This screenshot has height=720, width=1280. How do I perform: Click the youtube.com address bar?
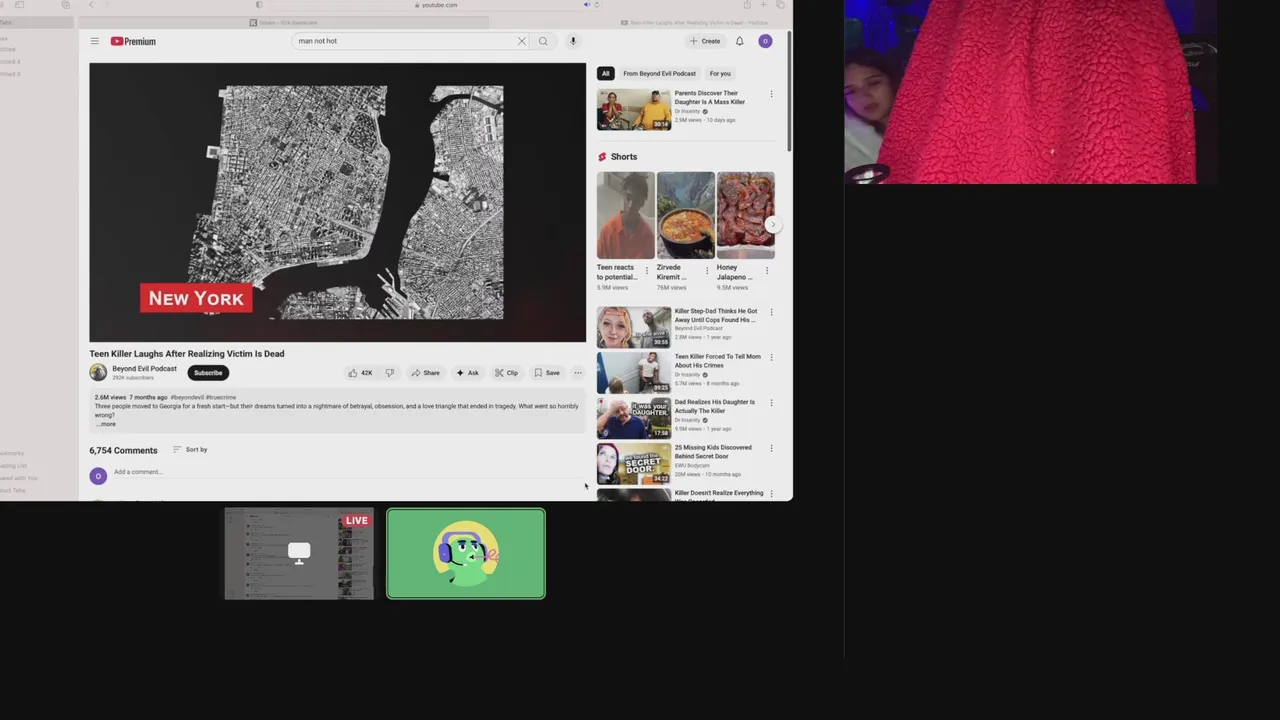pos(438,5)
